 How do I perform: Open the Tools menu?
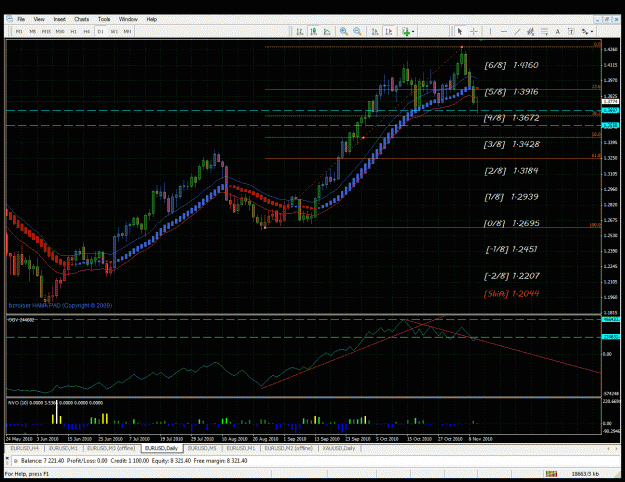point(104,19)
